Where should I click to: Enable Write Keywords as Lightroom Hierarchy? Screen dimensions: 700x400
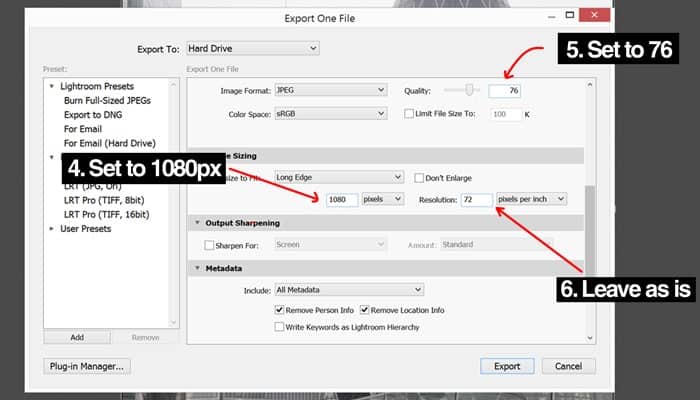[x=279, y=327]
